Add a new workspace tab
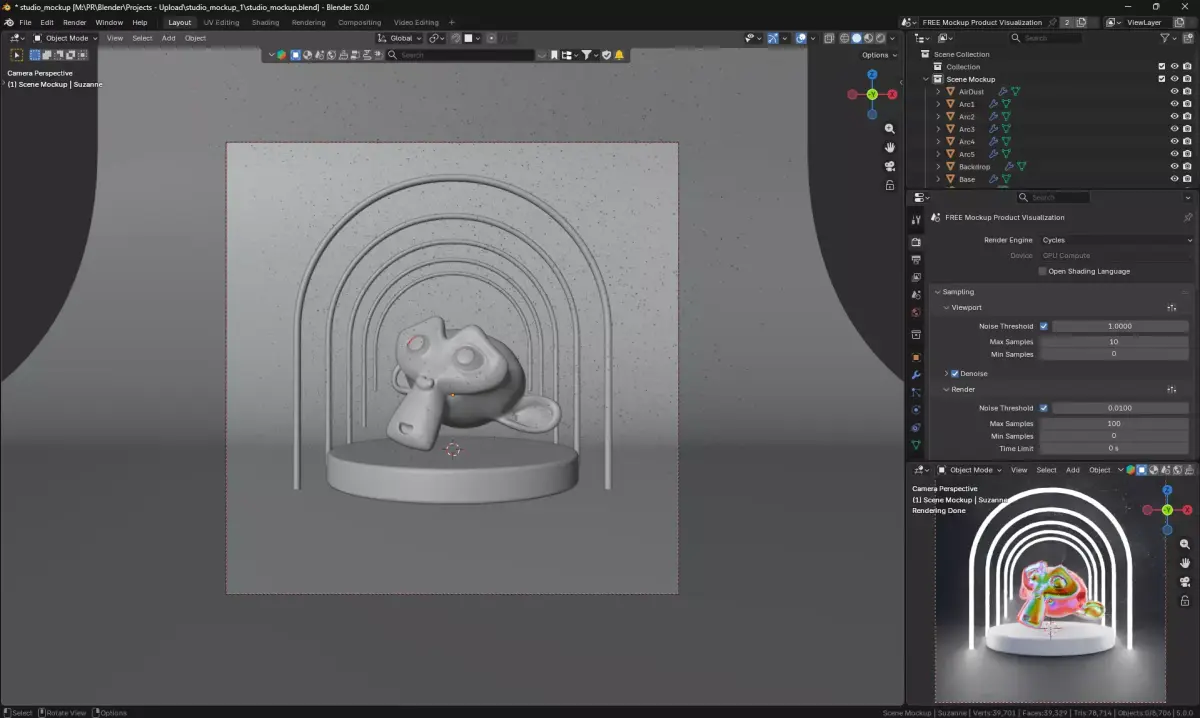Image resolution: width=1200 pixels, height=718 pixels. pos(451,22)
